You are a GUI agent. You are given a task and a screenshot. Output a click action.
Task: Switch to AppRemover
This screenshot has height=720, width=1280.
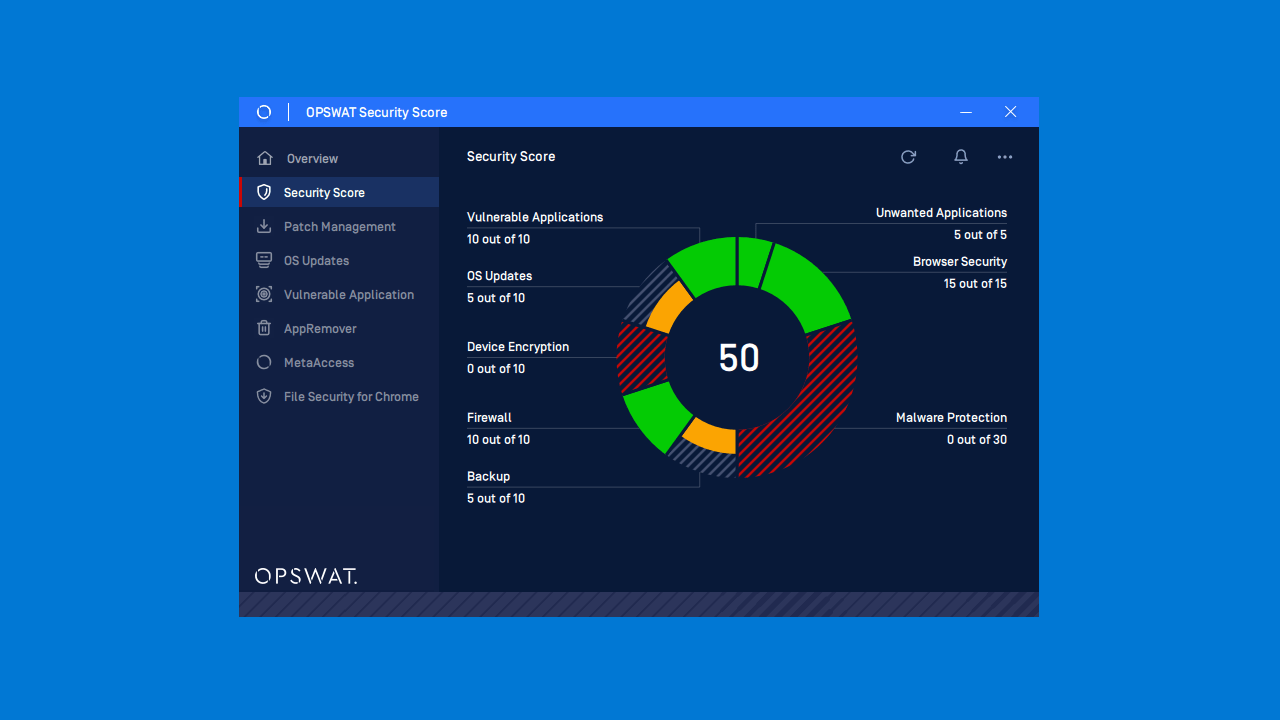339,328
